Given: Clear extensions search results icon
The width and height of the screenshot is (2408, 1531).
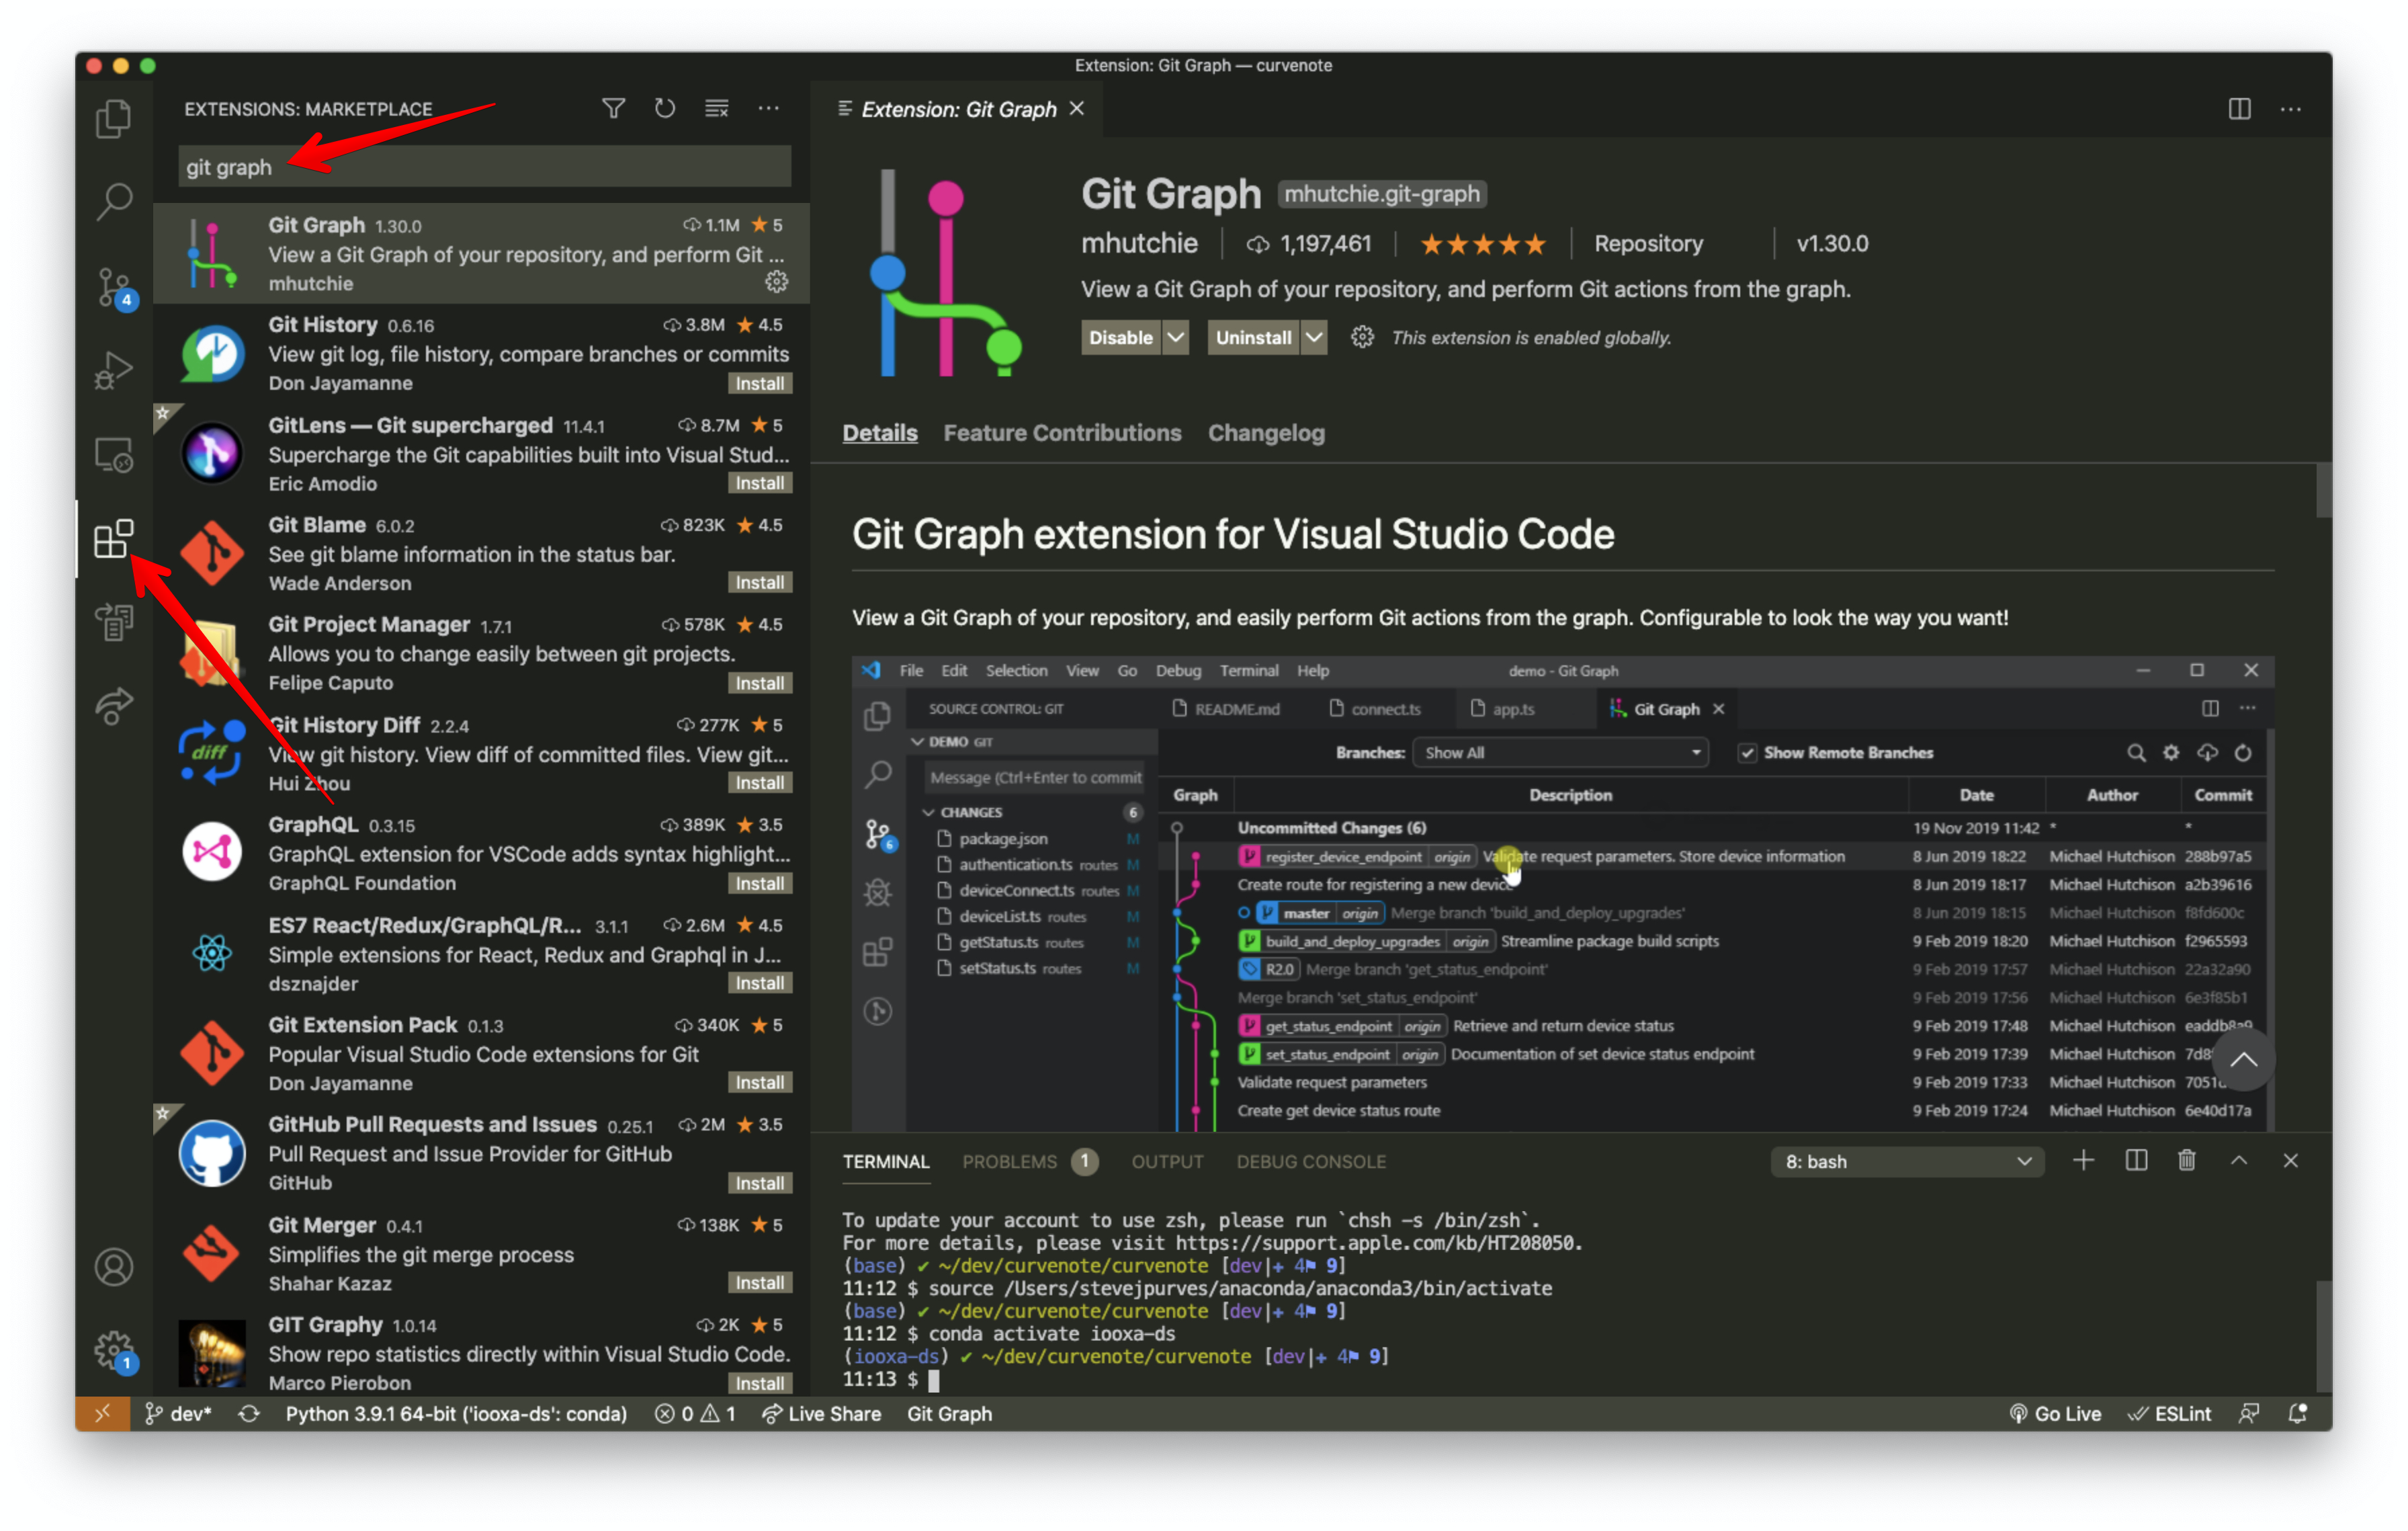Looking at the screenshot, I should pyautogui.click(x=716, y=108).
